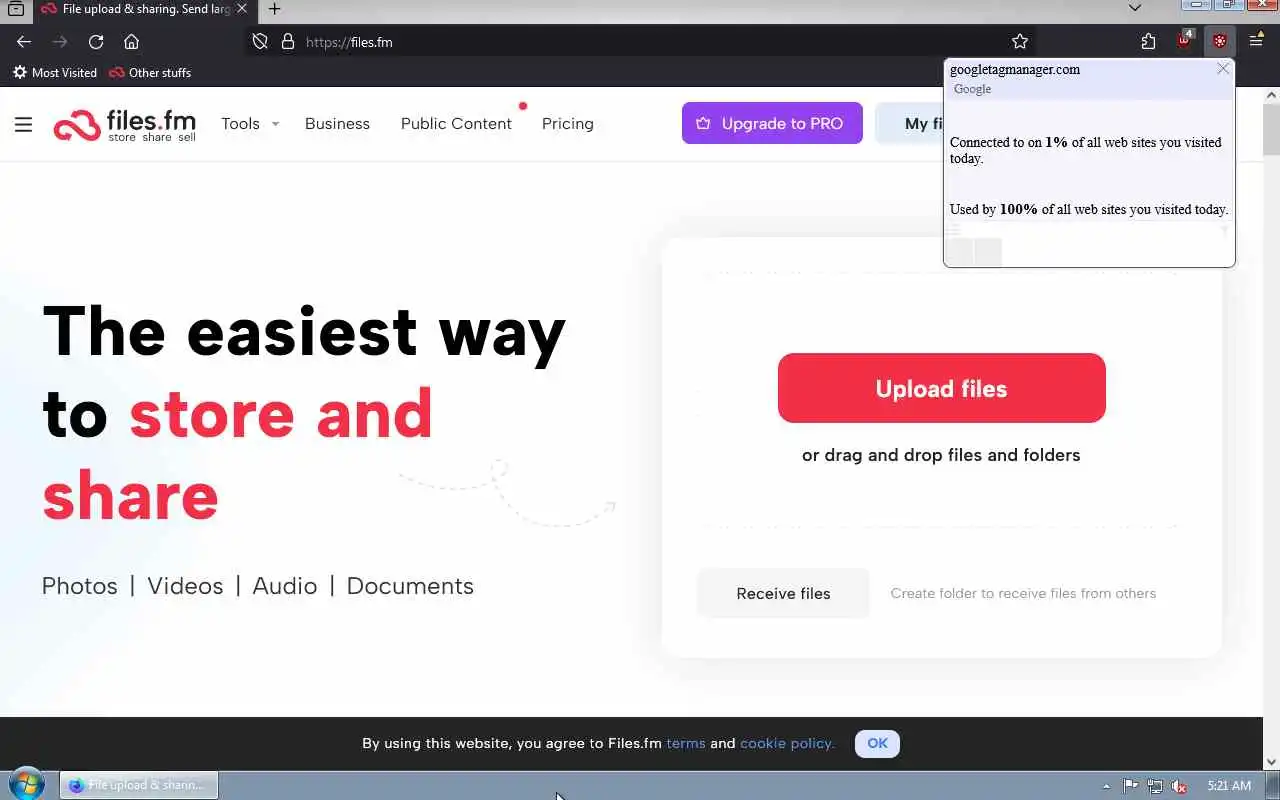Screen dimensions: 1280x800
Task: Expand the list all tabs chevron
Action: tap(1135, 8)
